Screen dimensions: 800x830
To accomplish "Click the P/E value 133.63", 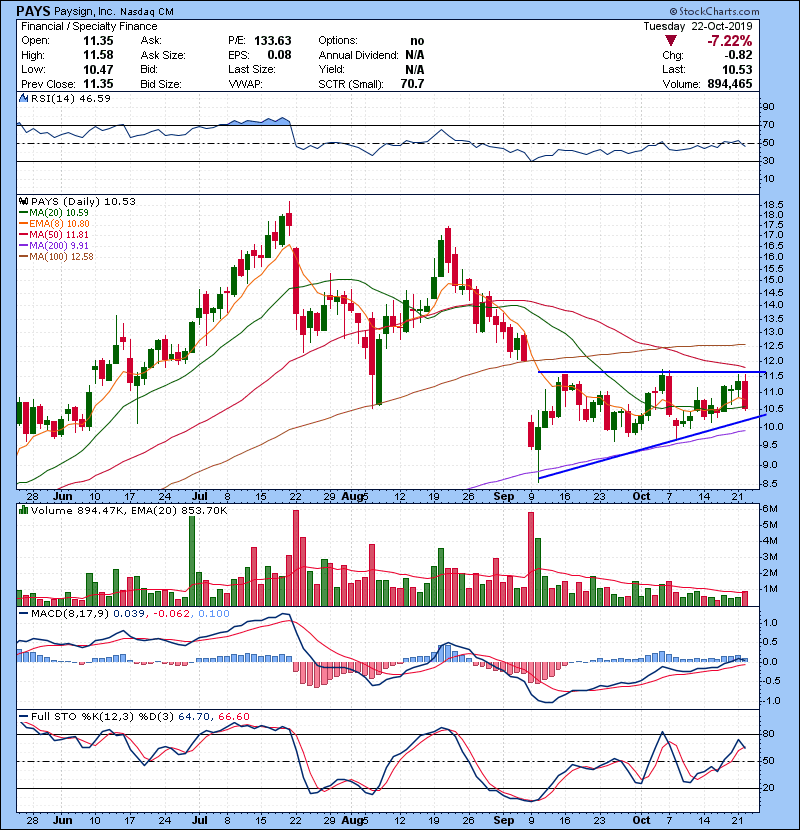I will 273,41.
